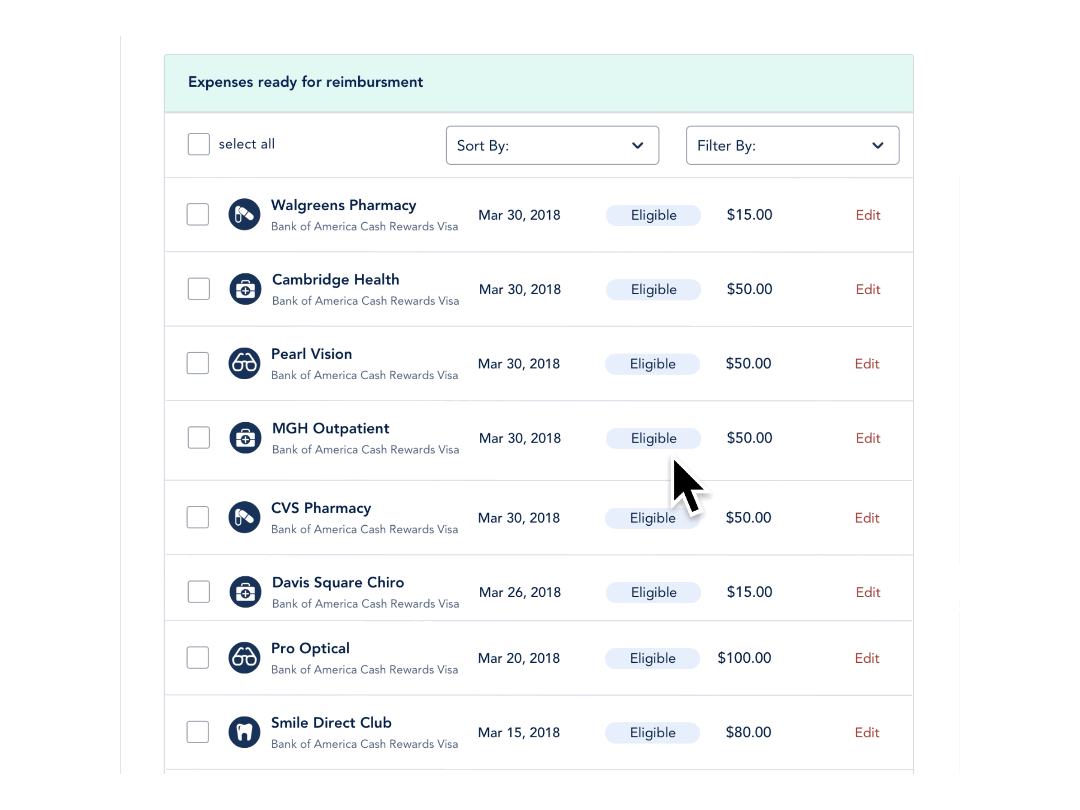Click the Eligible badge for Walgreens Pharmacy

coord(654,215)
